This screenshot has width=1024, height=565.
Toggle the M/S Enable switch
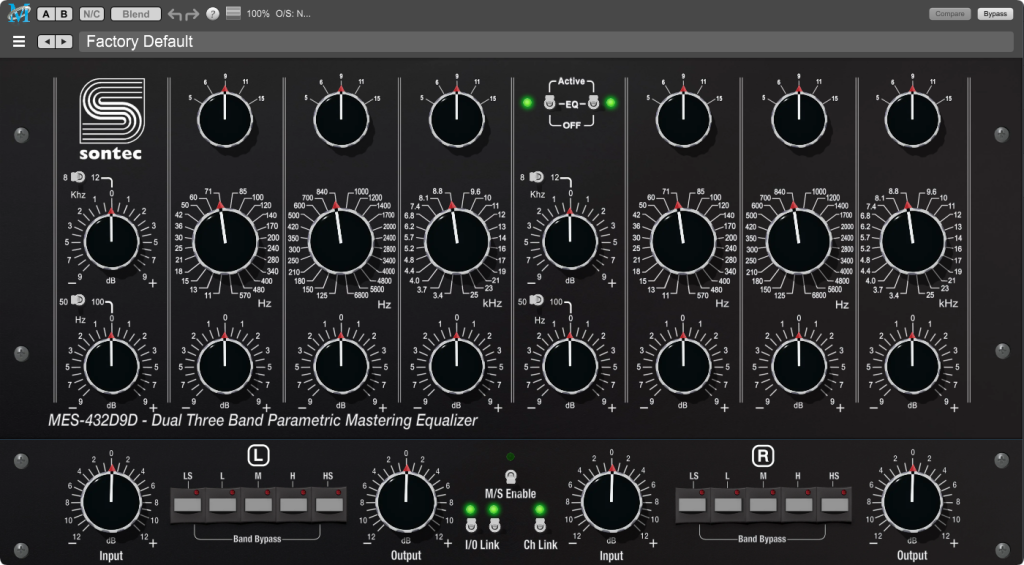(511, 476)
